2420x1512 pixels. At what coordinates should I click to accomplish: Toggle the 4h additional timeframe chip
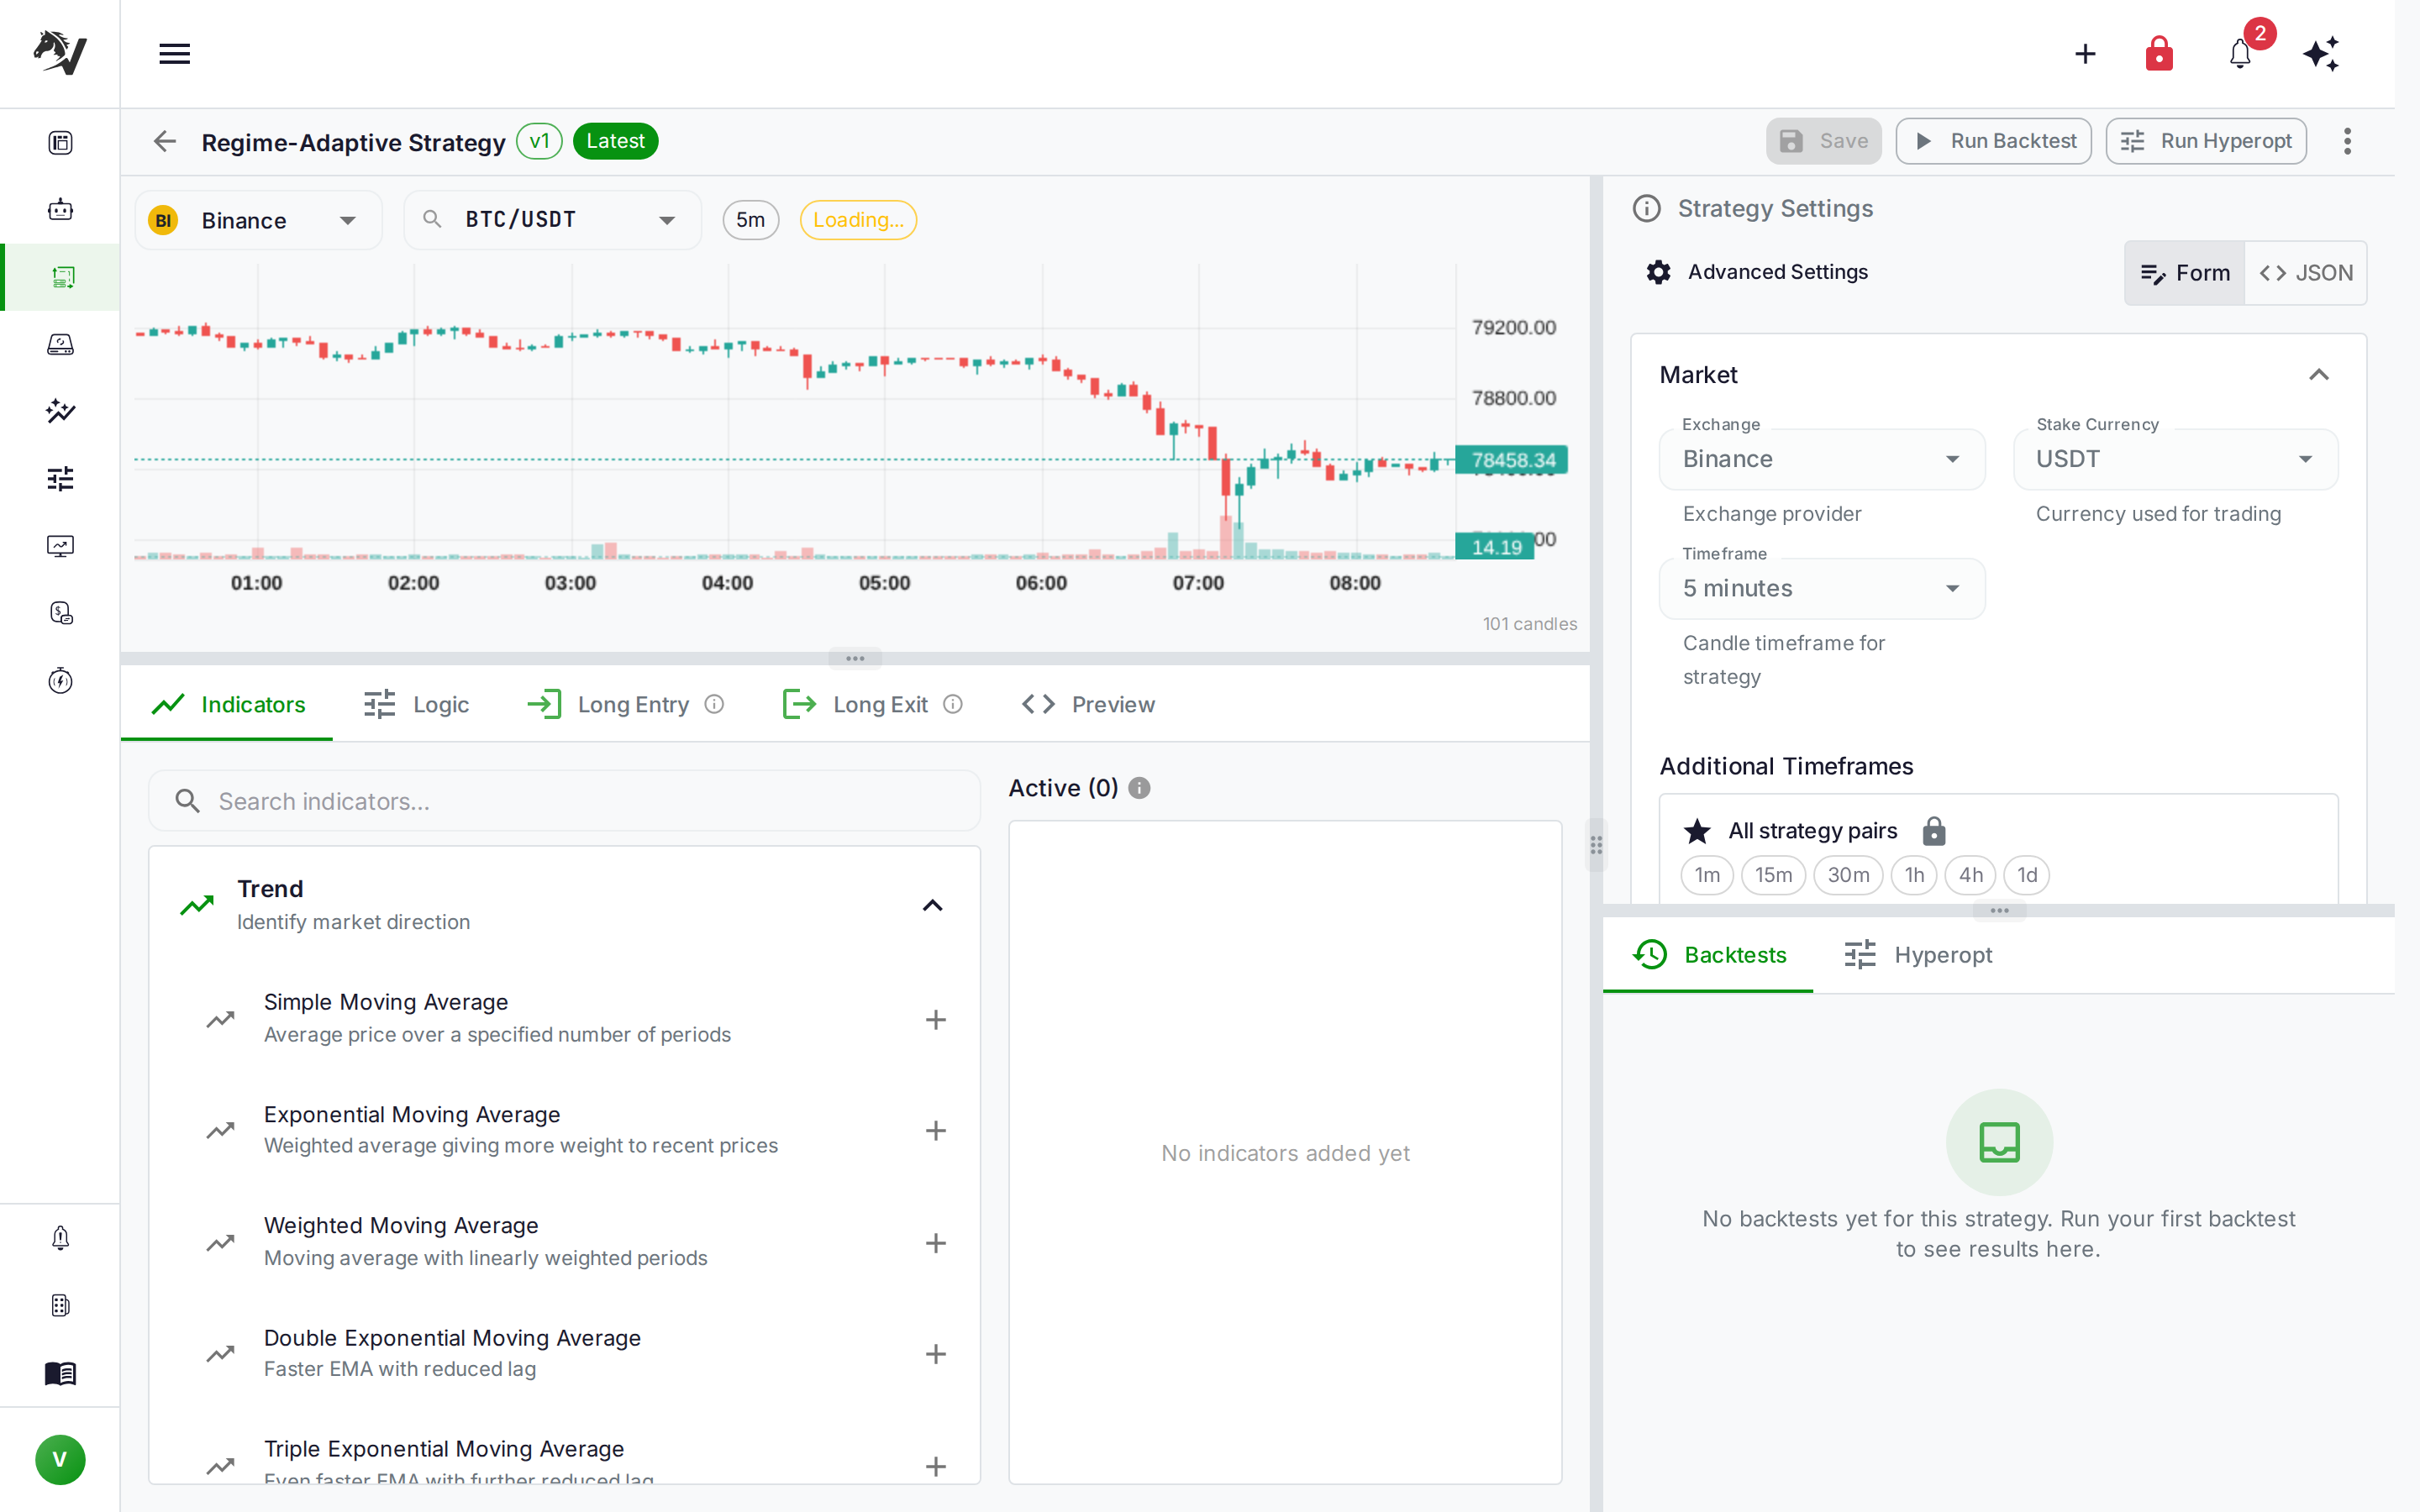pos(1970,875)
